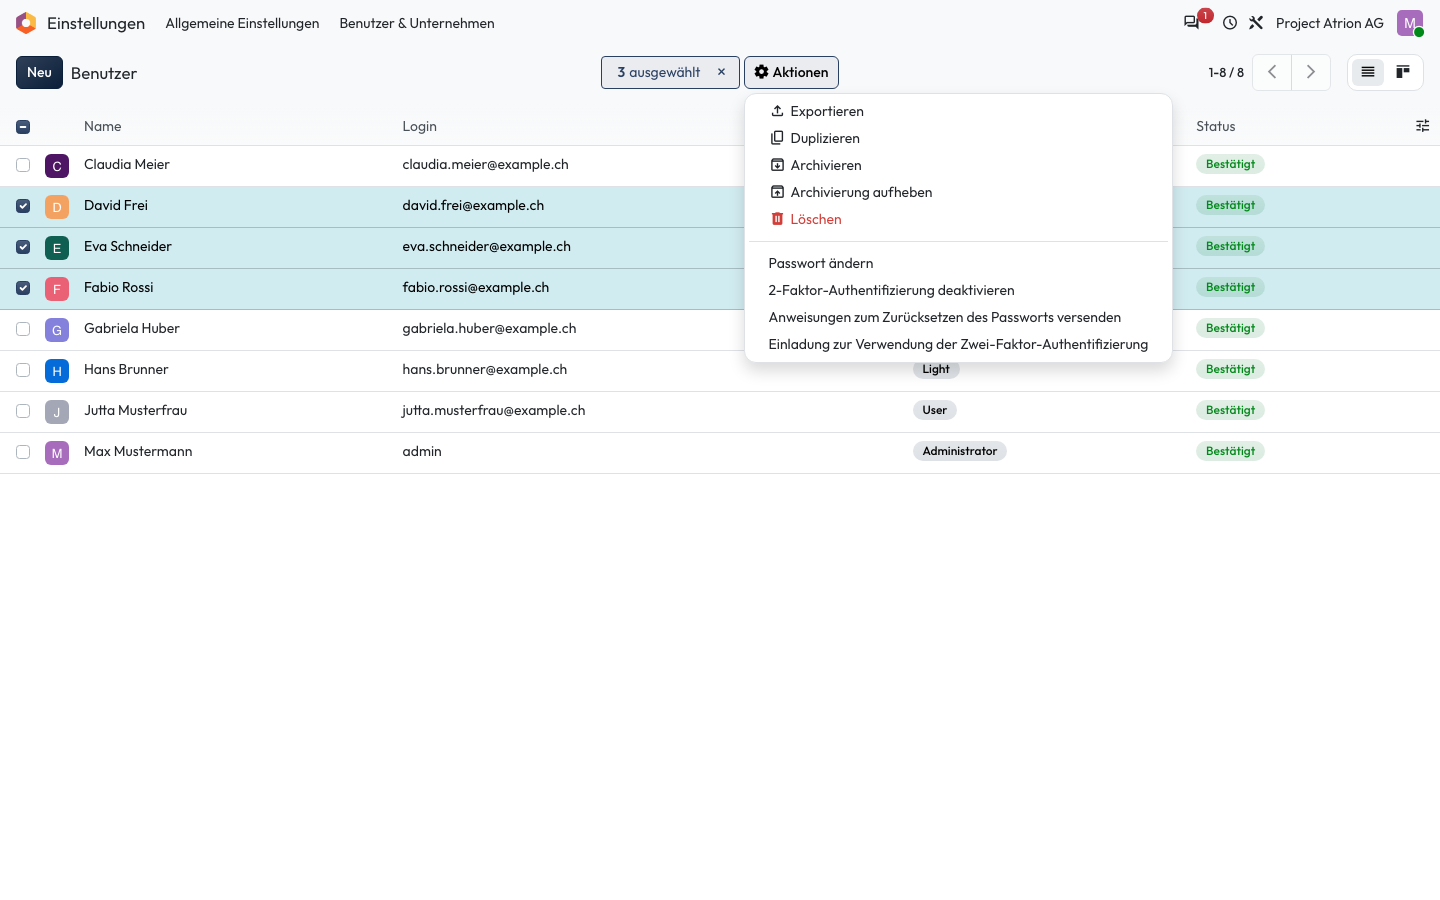This screenshot has width=1440, height=900.
Task: Choose 2-Faktor-Authentifizierung deaktivieren
Action: click(958, 290)
